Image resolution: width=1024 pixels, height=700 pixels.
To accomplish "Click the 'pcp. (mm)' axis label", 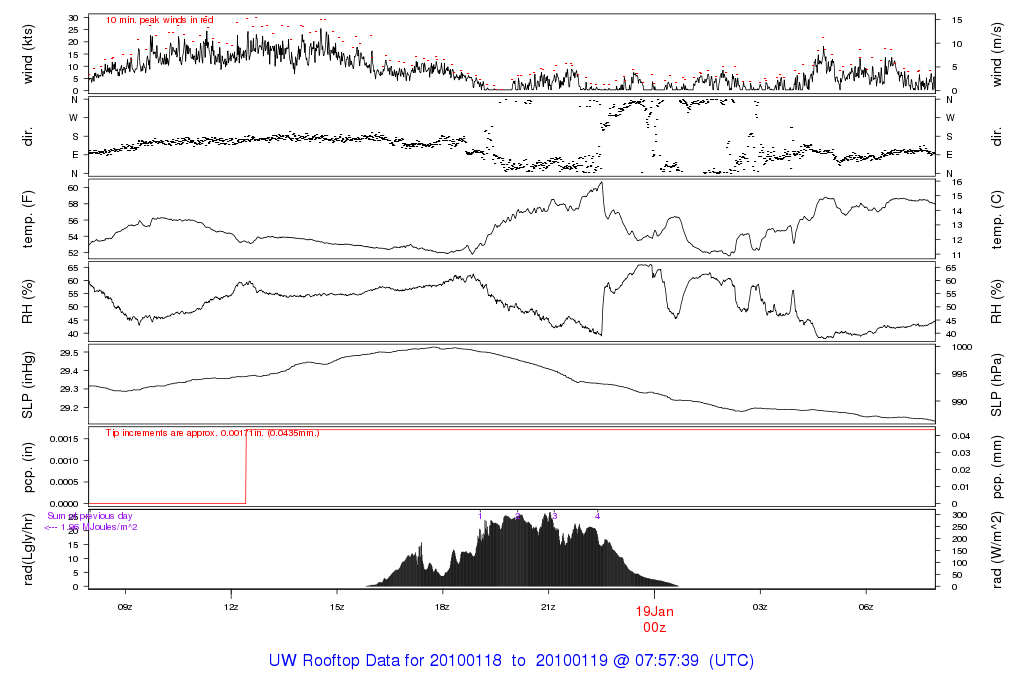I will (x=996, y=467).
